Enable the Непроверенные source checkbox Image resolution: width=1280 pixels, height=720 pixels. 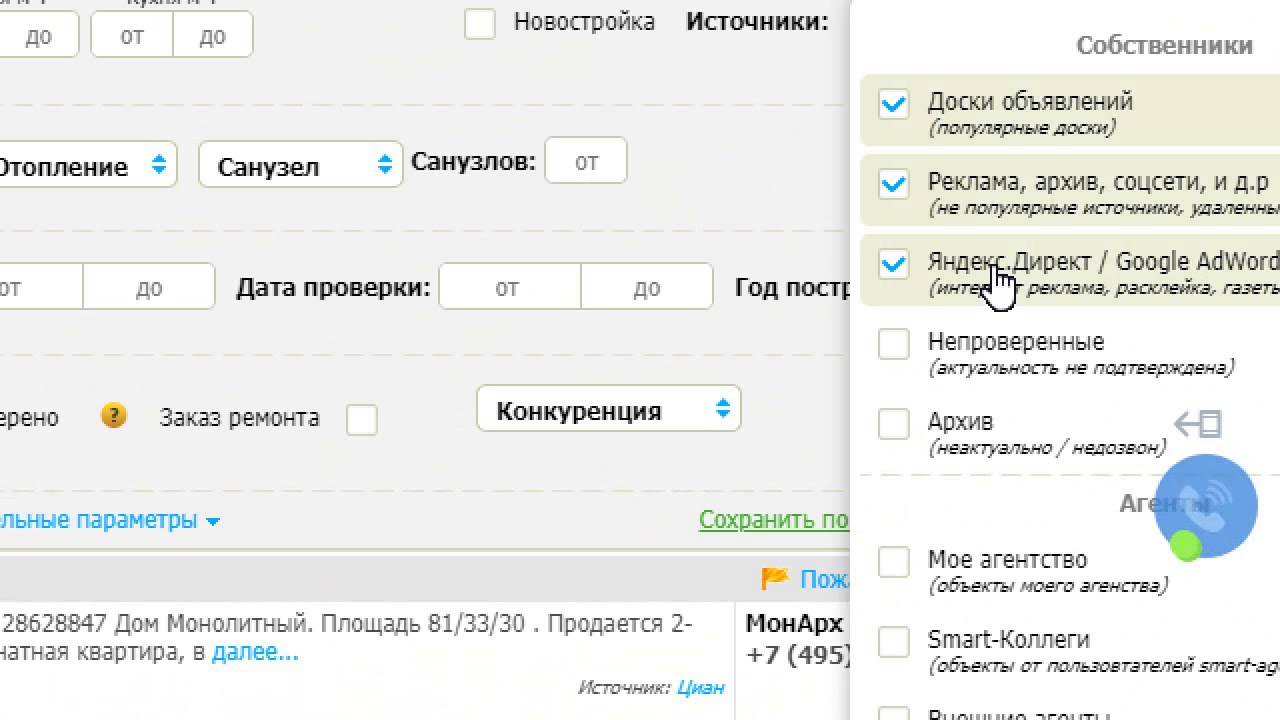point(893,344)
